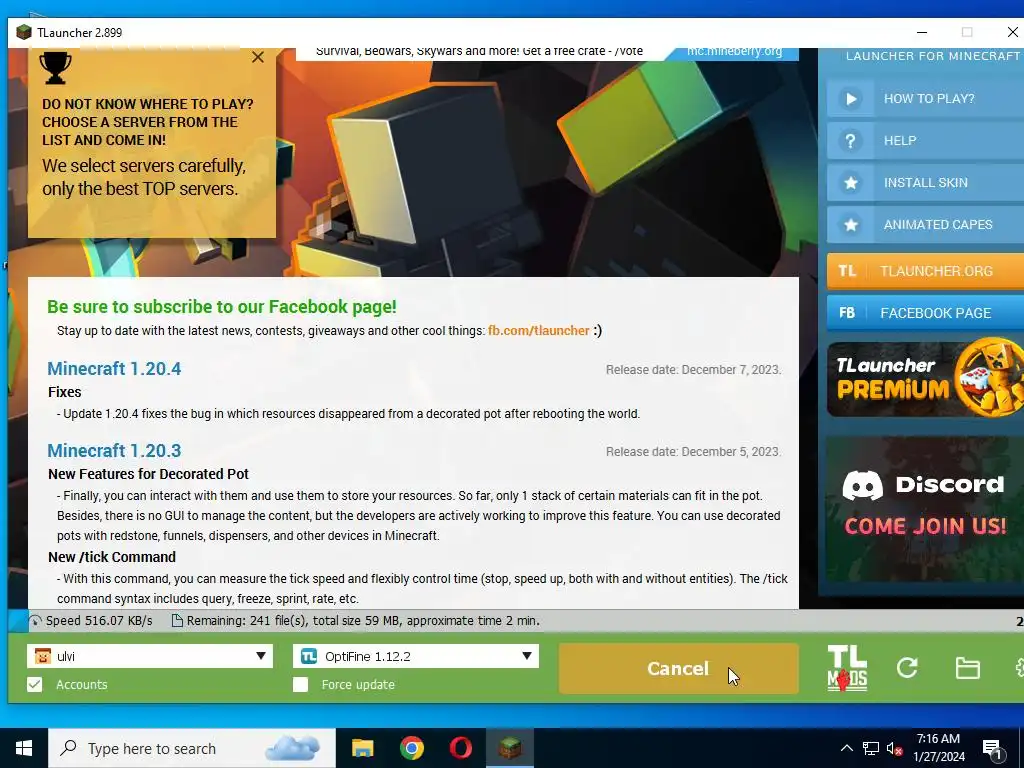The width and height of the screenshot is (1024, 768).
Task: Enable the Force update checkbox
Action: 300,684
